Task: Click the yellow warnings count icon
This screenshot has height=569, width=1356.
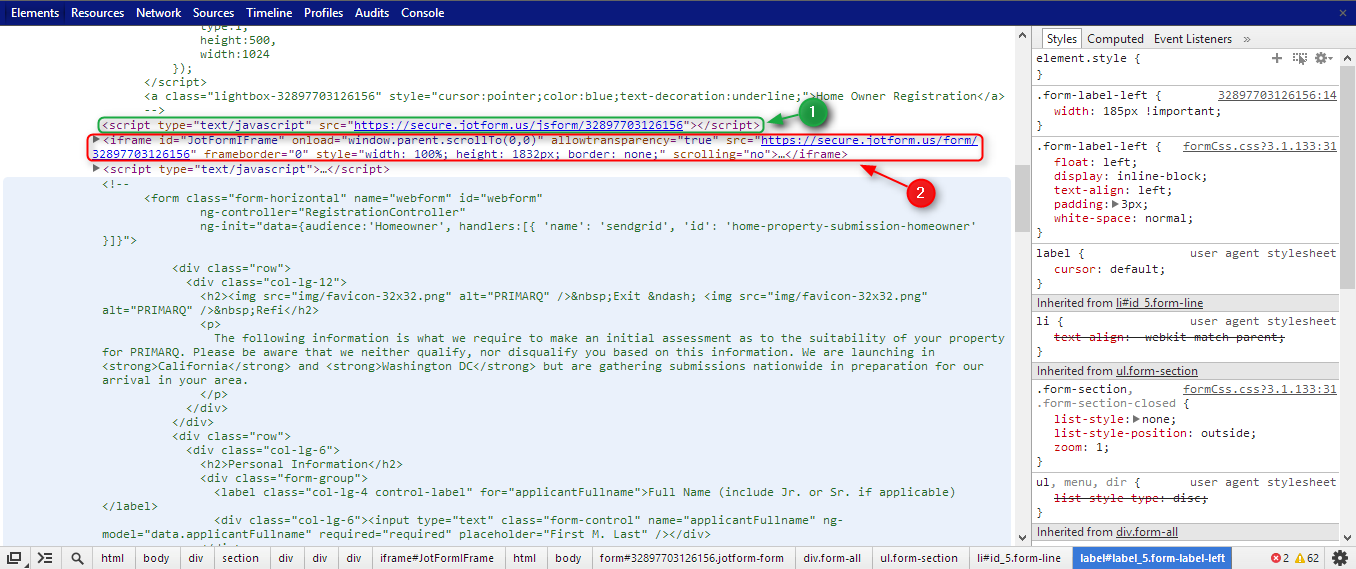Action: [x=1300, y=558]
